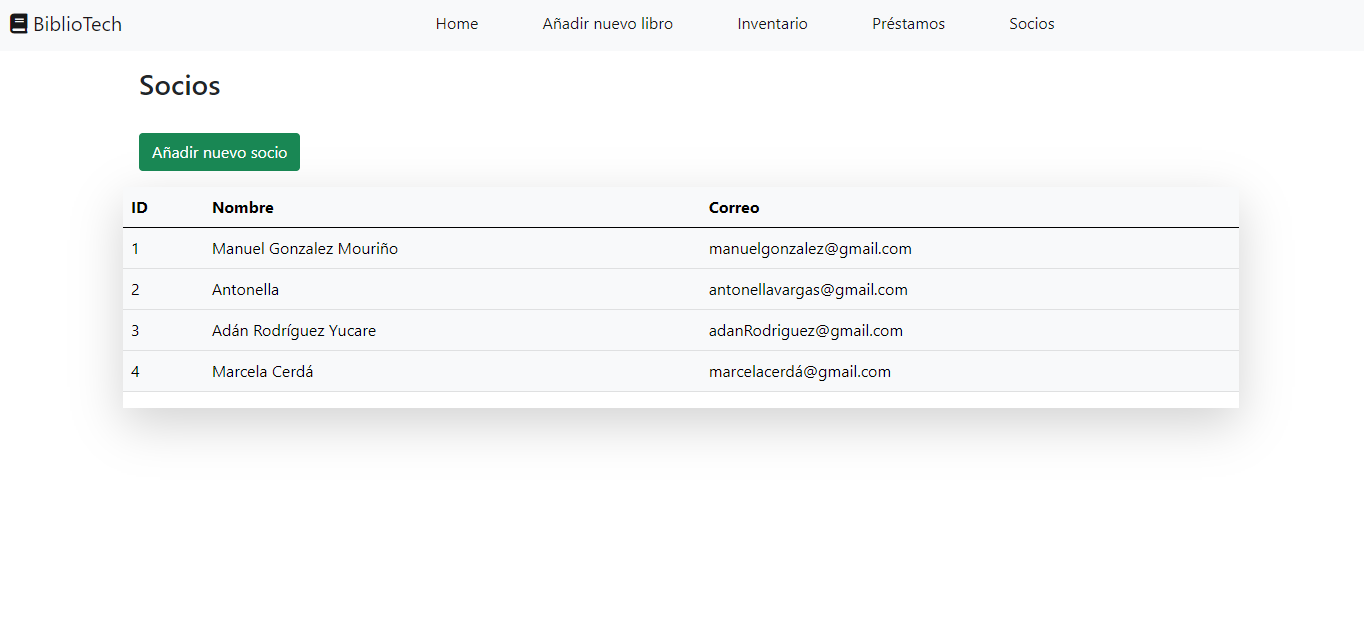Select antonellavargas@gmail.com email entry
This screenshot has width=1364, height=617.
coord(807,289)
